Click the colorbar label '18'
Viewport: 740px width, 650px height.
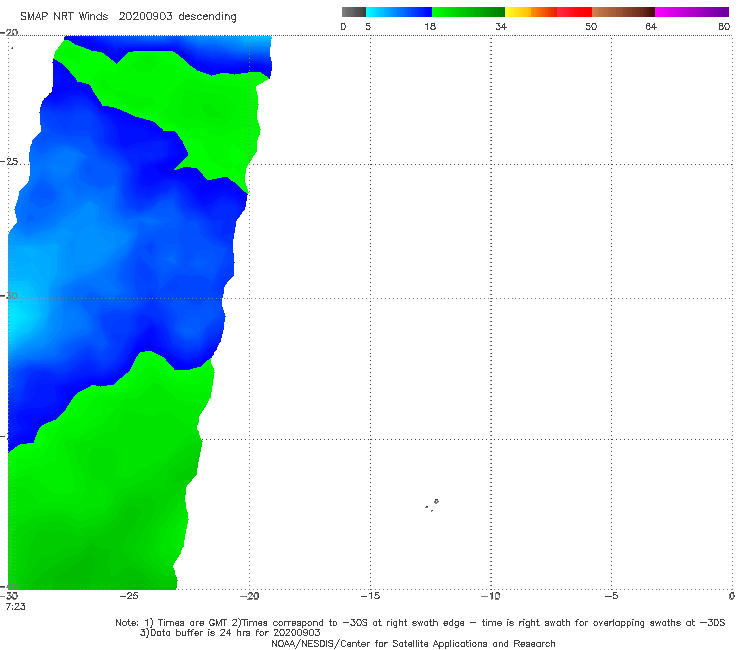pos(430,26)
